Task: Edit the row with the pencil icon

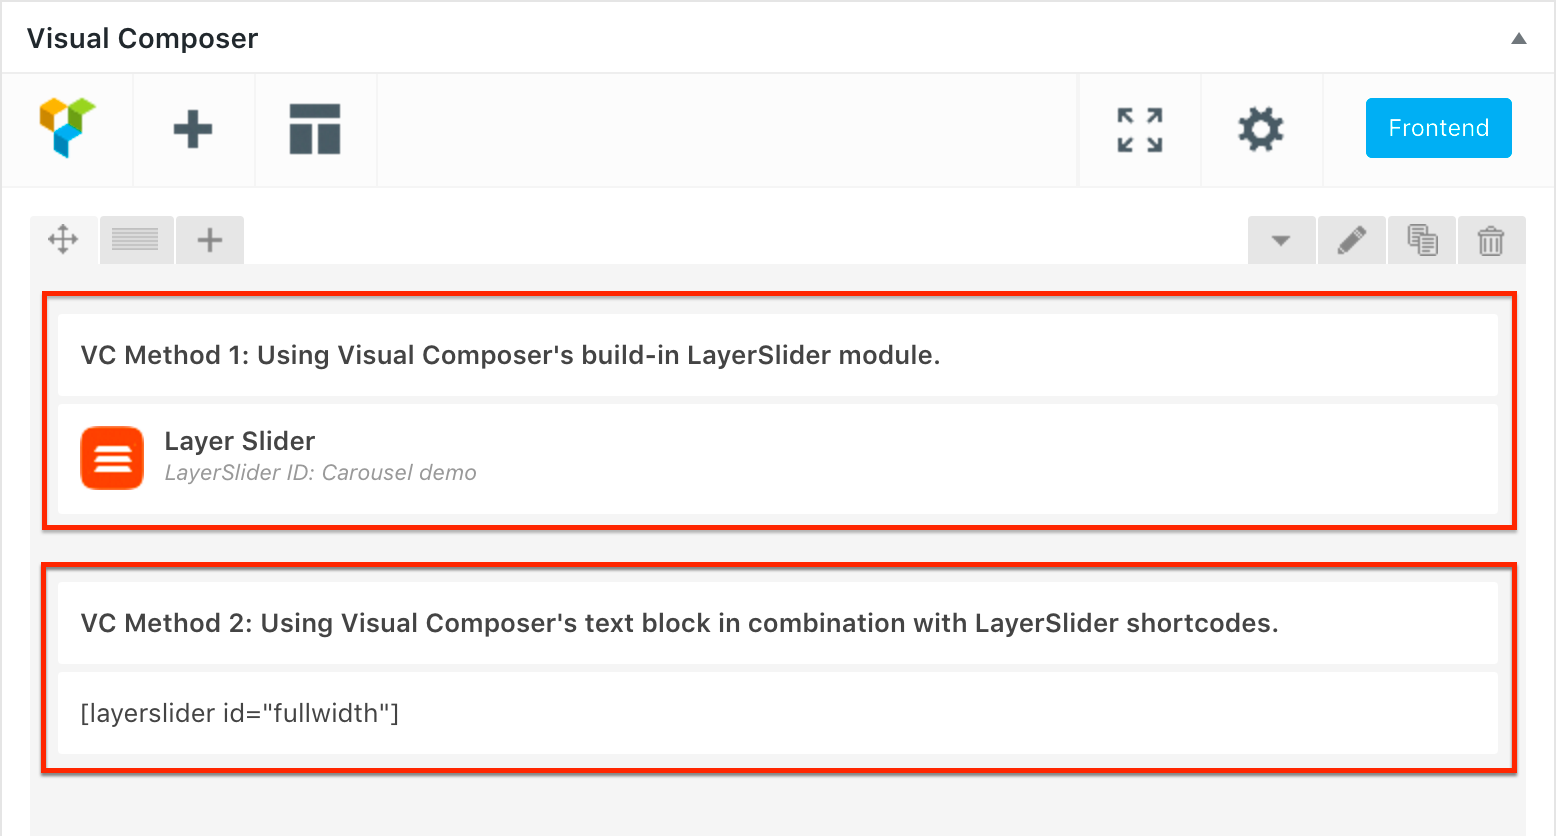Action: (x=1352, y=240)
